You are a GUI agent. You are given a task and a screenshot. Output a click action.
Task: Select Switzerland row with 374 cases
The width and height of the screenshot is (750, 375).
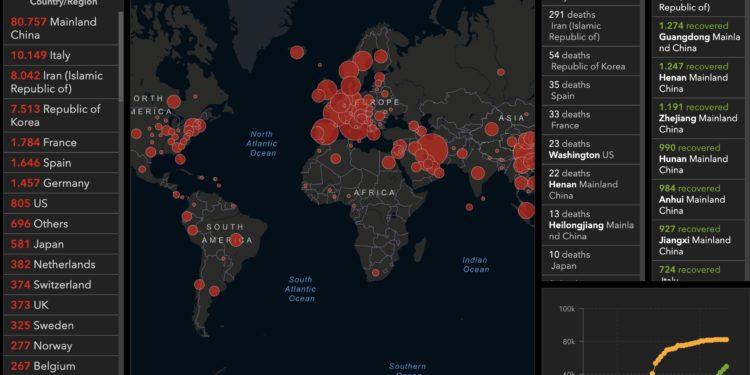(61, 285)
